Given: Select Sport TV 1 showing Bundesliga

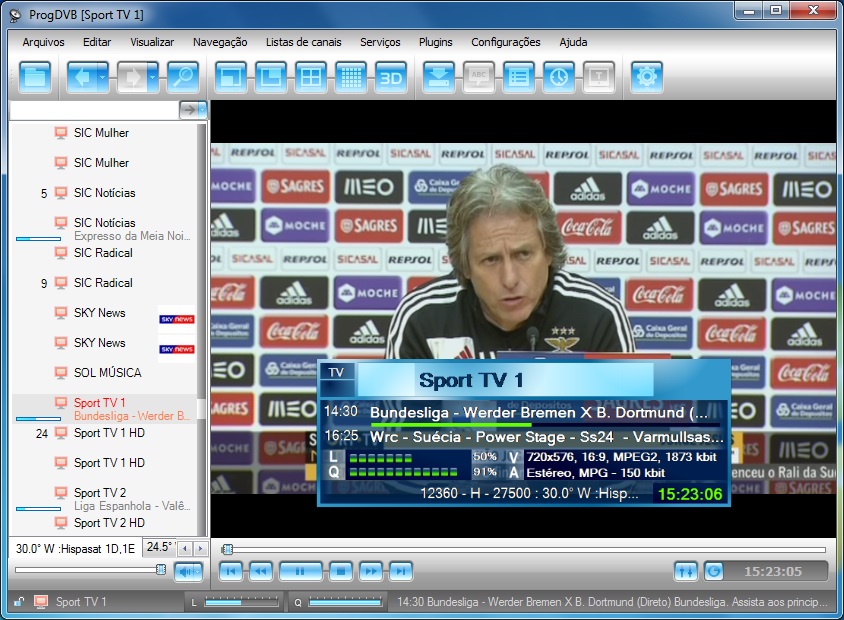Looking at the screenshot, I should coord(104,409).
